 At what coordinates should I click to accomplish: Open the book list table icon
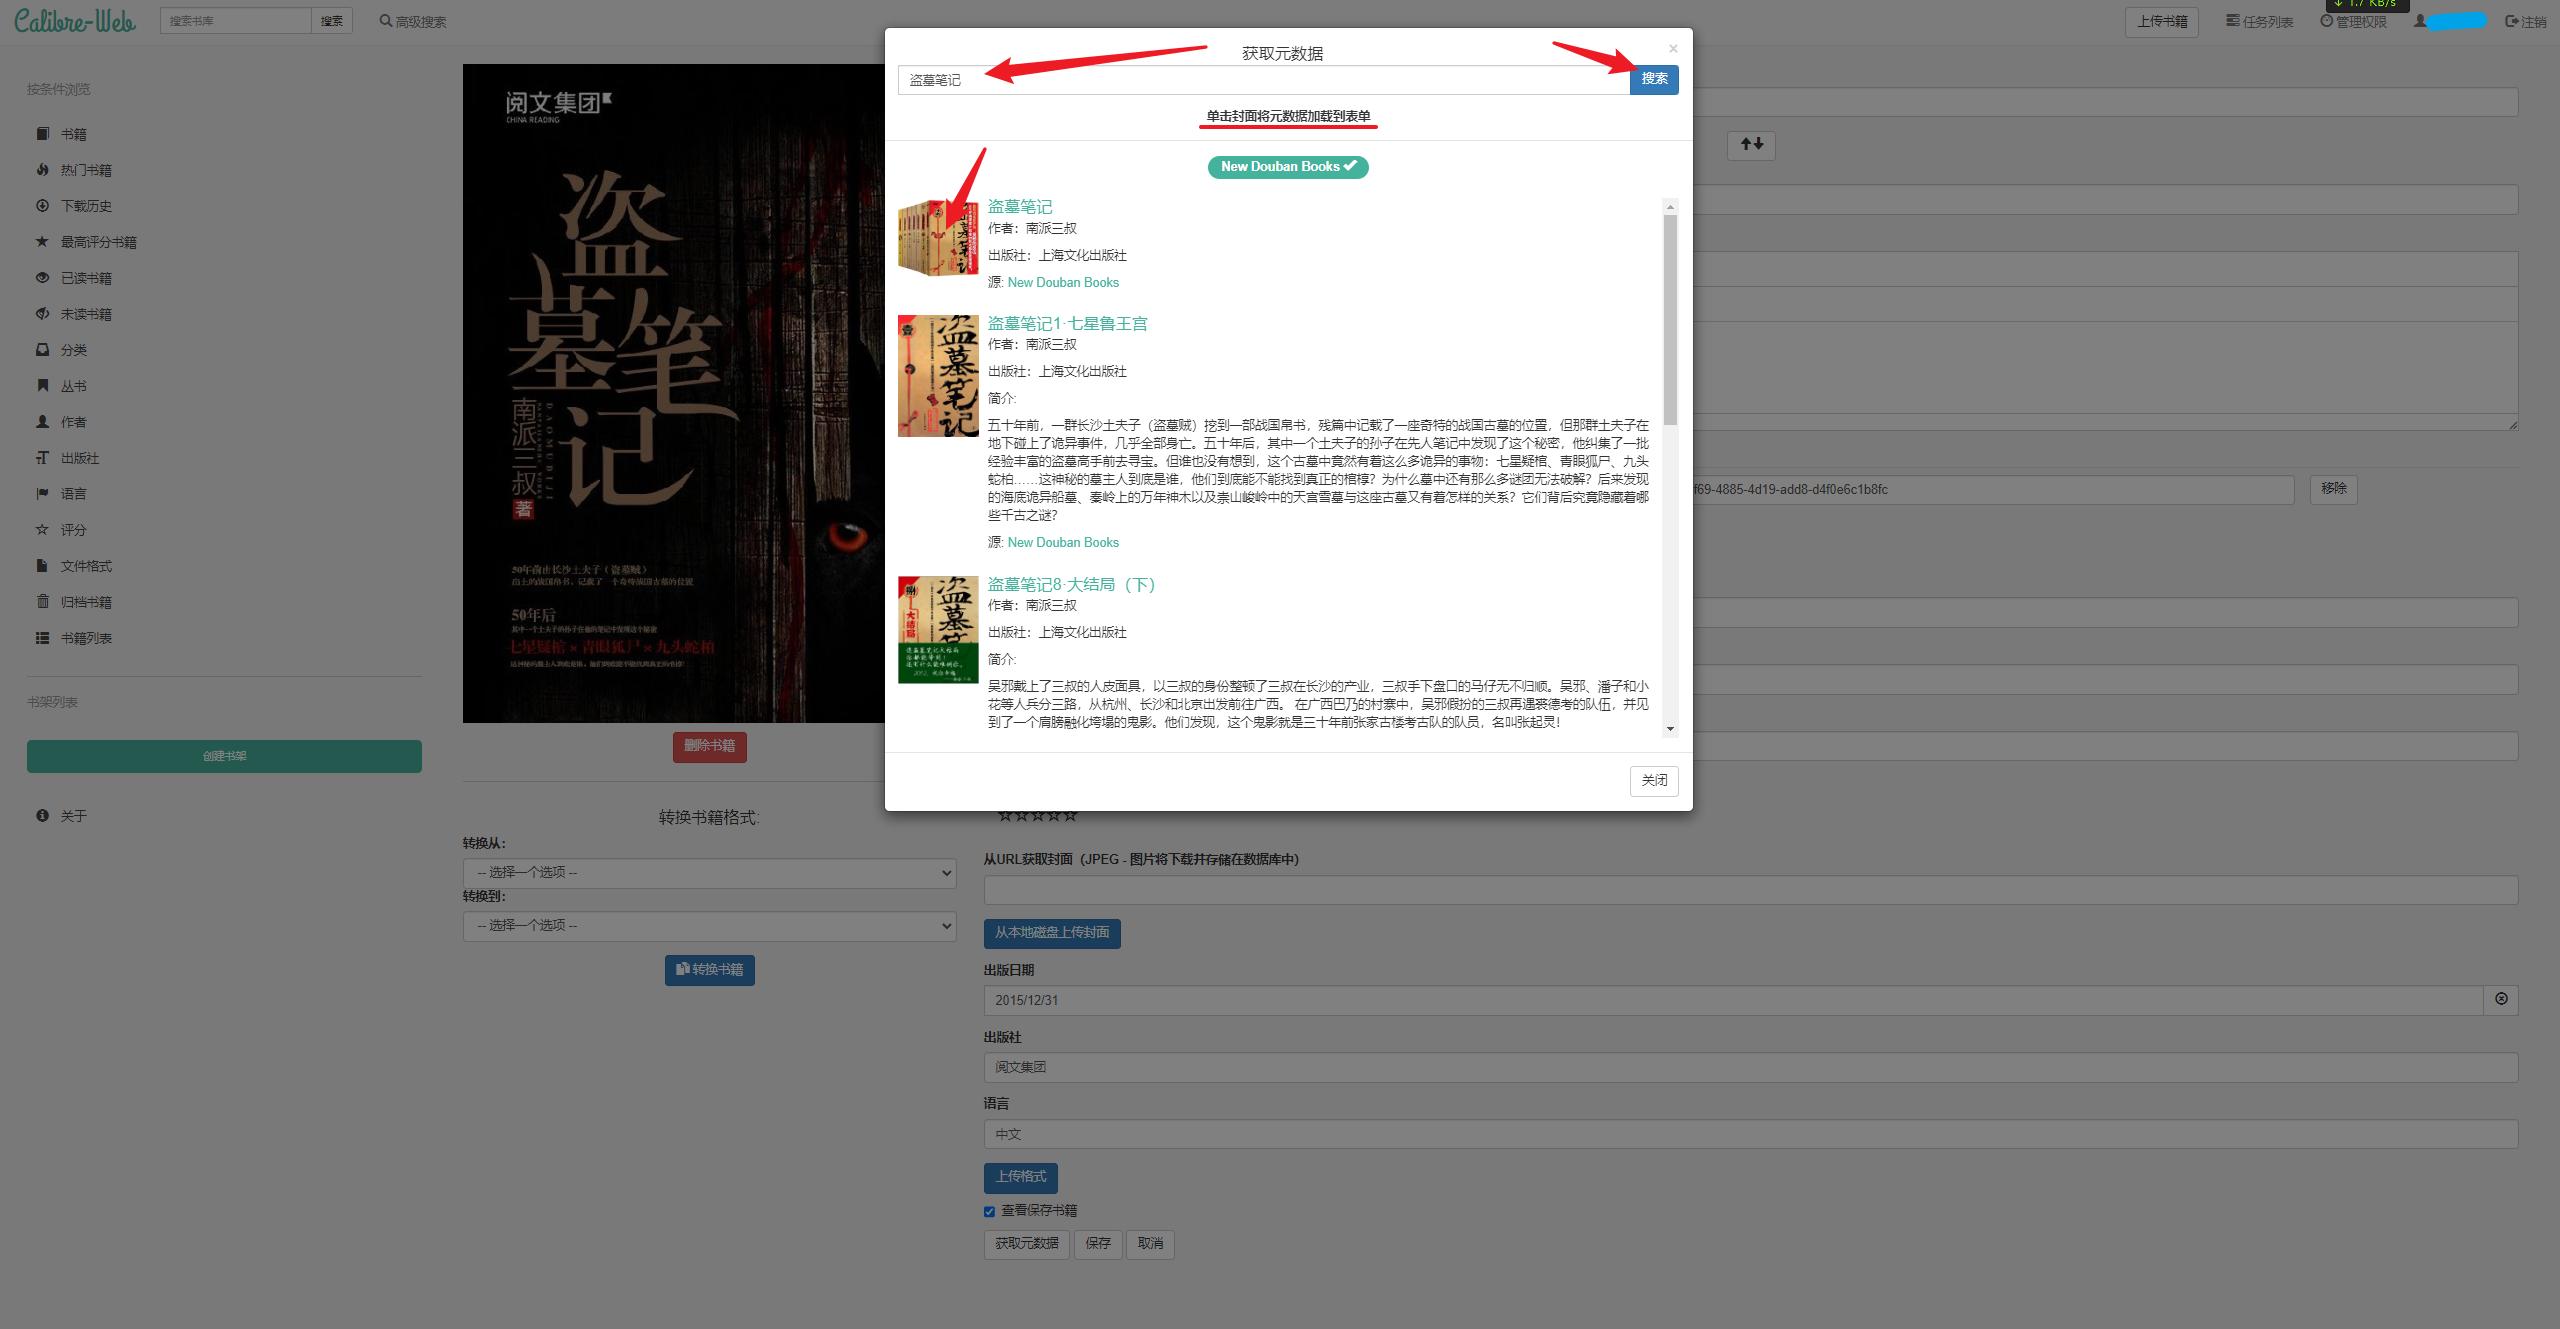pos(42,638)
